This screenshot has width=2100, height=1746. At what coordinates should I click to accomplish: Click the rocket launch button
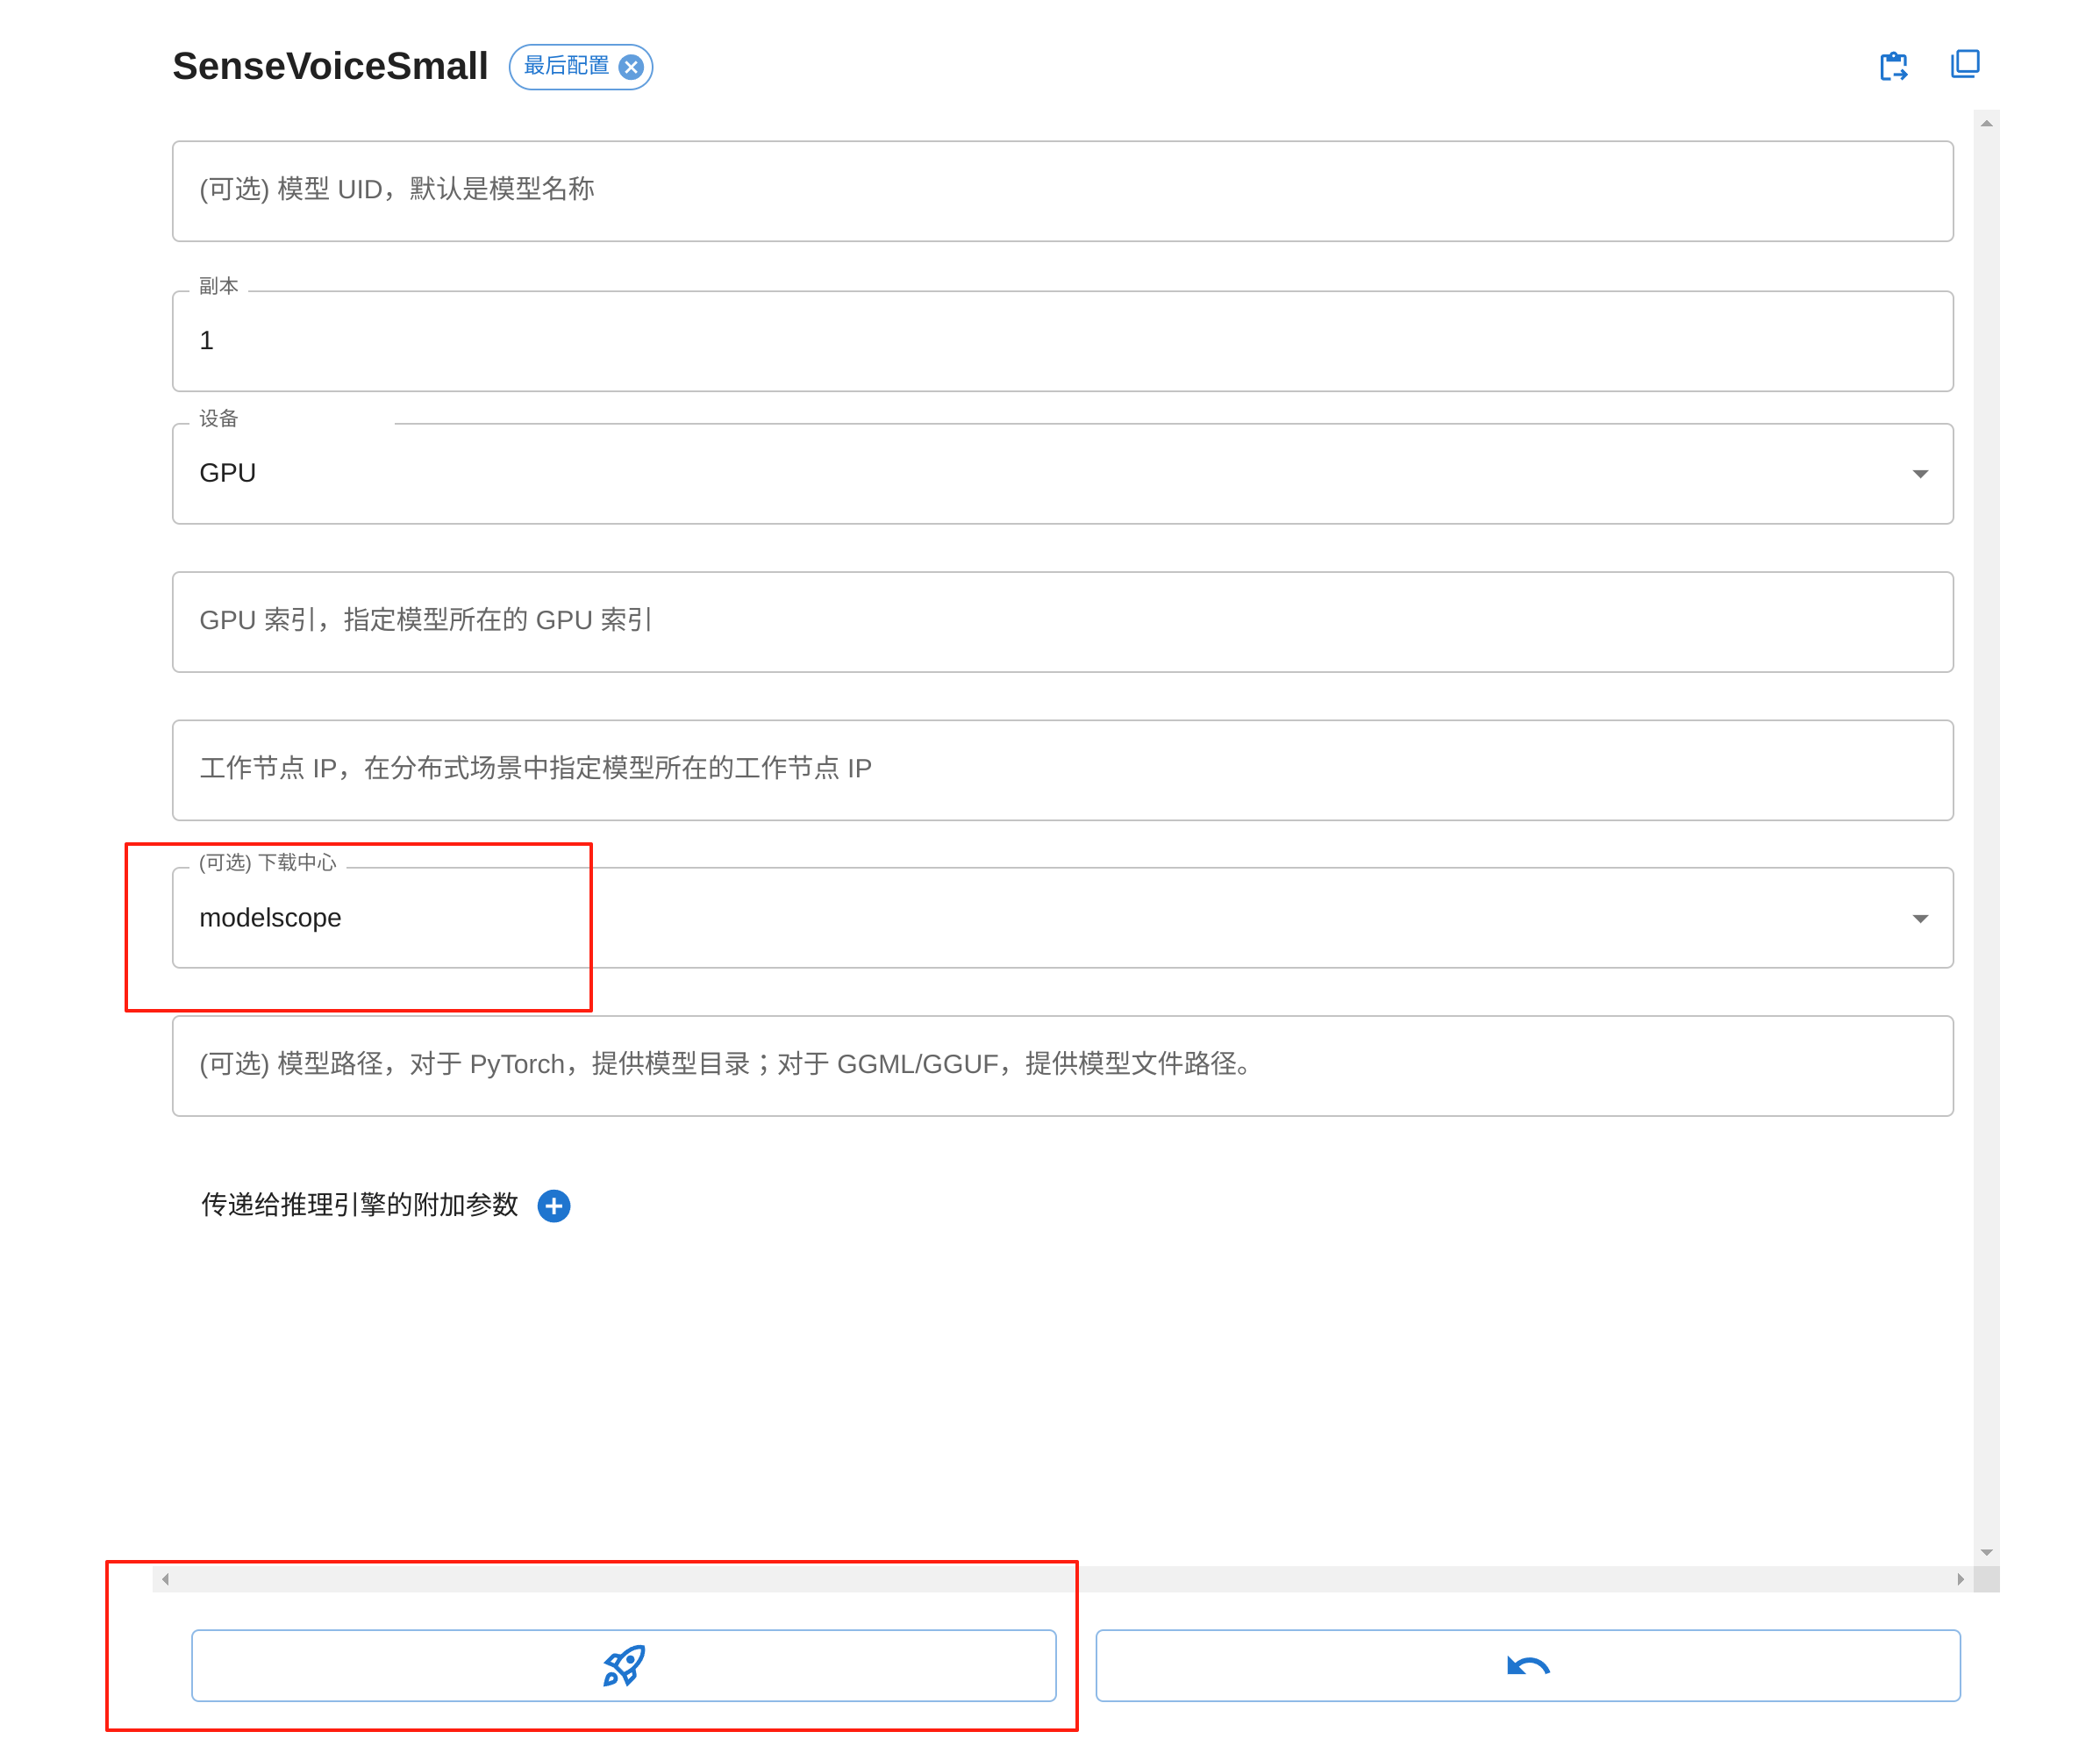tap(623, 1665)
